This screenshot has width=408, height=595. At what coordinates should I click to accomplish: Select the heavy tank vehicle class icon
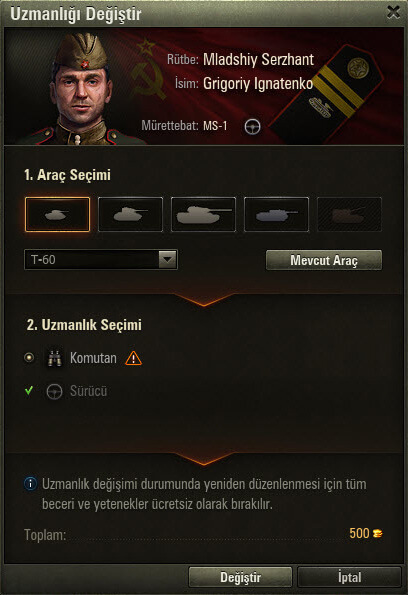pos(203,214)
